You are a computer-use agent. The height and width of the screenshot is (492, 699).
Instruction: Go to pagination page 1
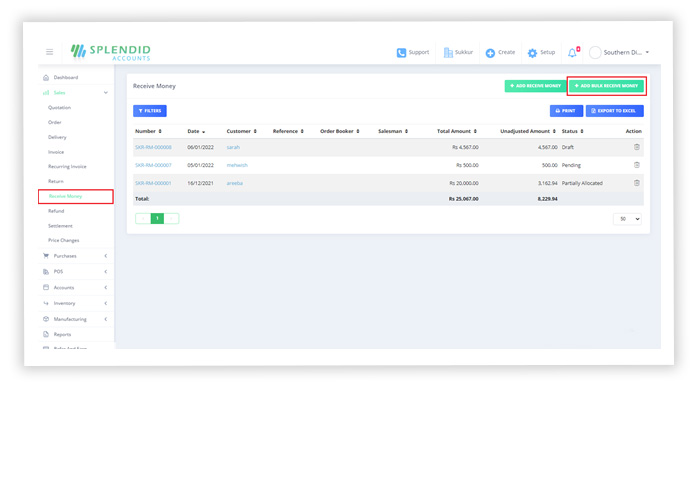point(157,218)
